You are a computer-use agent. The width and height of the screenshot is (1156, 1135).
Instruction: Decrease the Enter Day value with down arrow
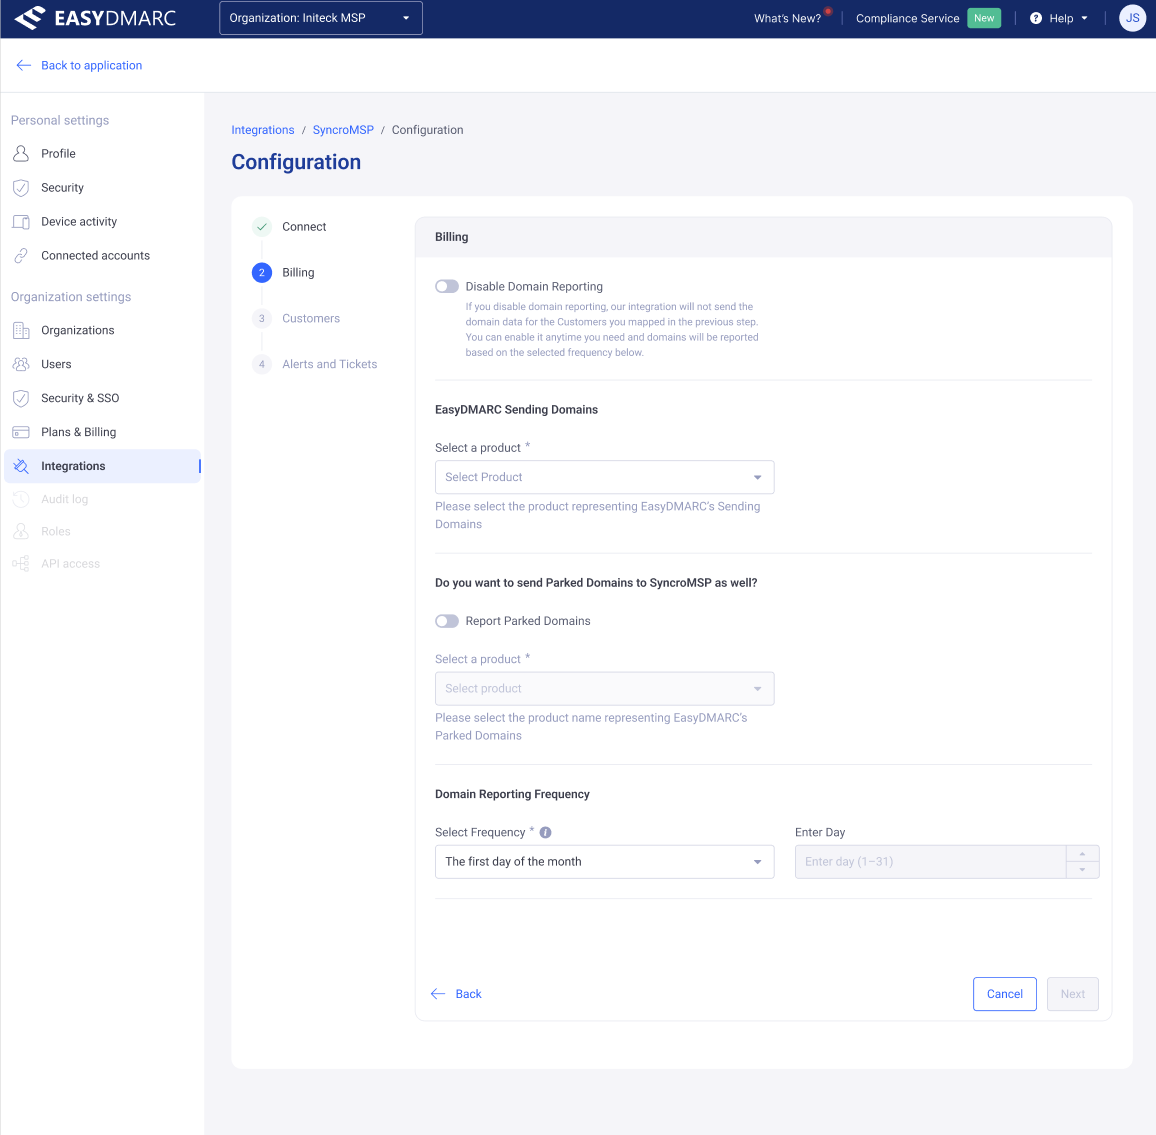click(x=1082, y=870)
